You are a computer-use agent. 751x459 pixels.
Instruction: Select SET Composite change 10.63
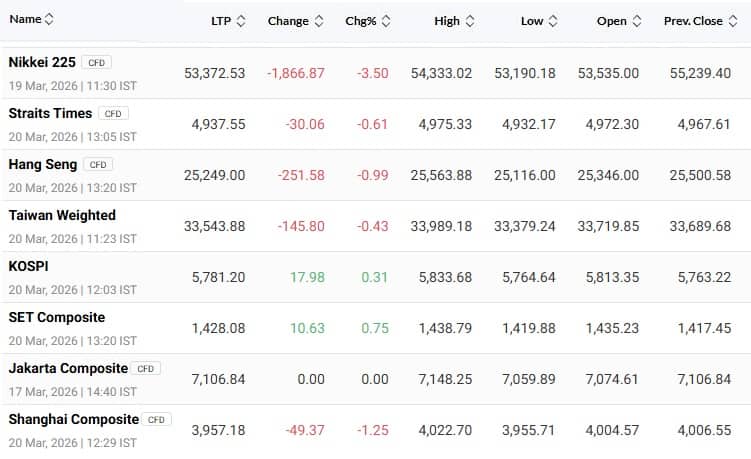tap(307, 328)
